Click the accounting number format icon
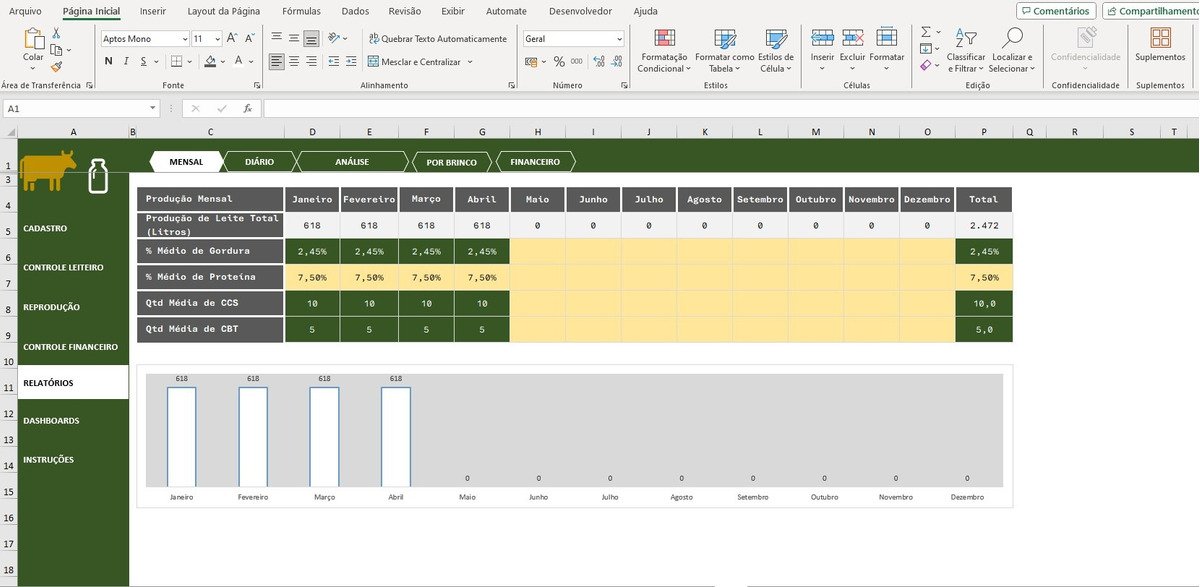Screen dimensions: 1200x587 [531, 61]
